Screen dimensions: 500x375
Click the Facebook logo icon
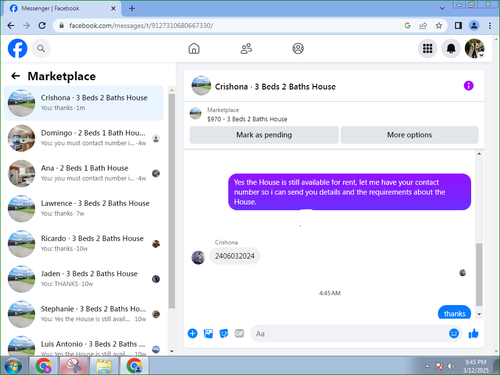click(x=17, y=48)
